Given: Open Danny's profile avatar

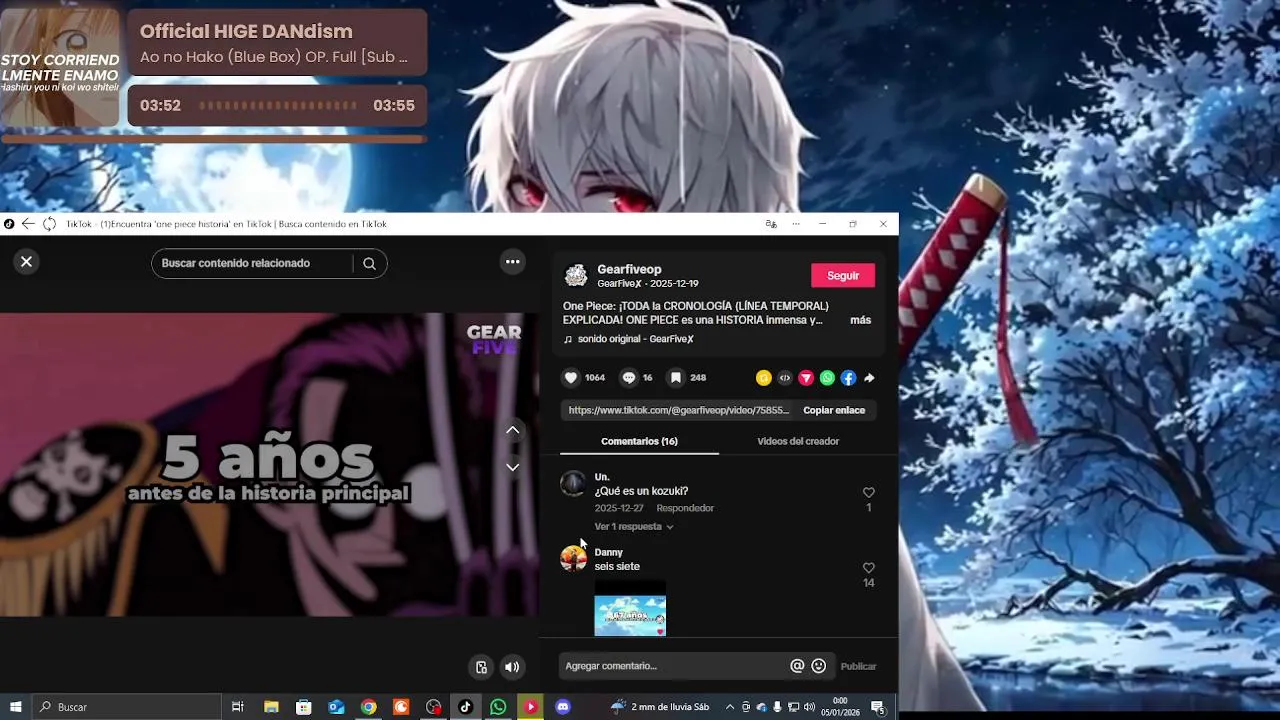Looking at the screenshot, I should tap(574, 558).
